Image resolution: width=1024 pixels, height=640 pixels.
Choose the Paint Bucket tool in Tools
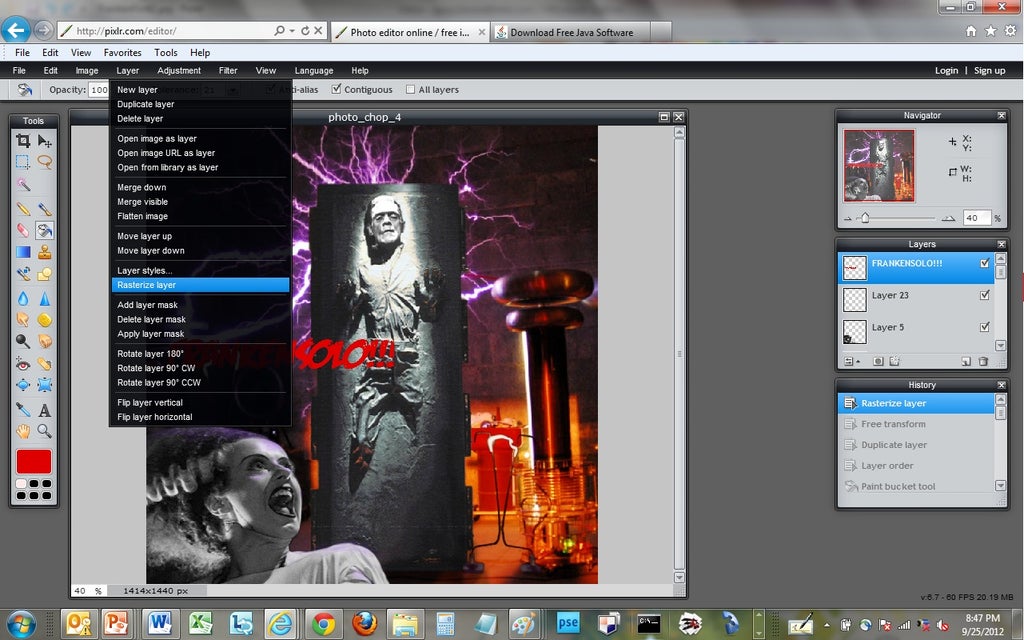(44, 230)
